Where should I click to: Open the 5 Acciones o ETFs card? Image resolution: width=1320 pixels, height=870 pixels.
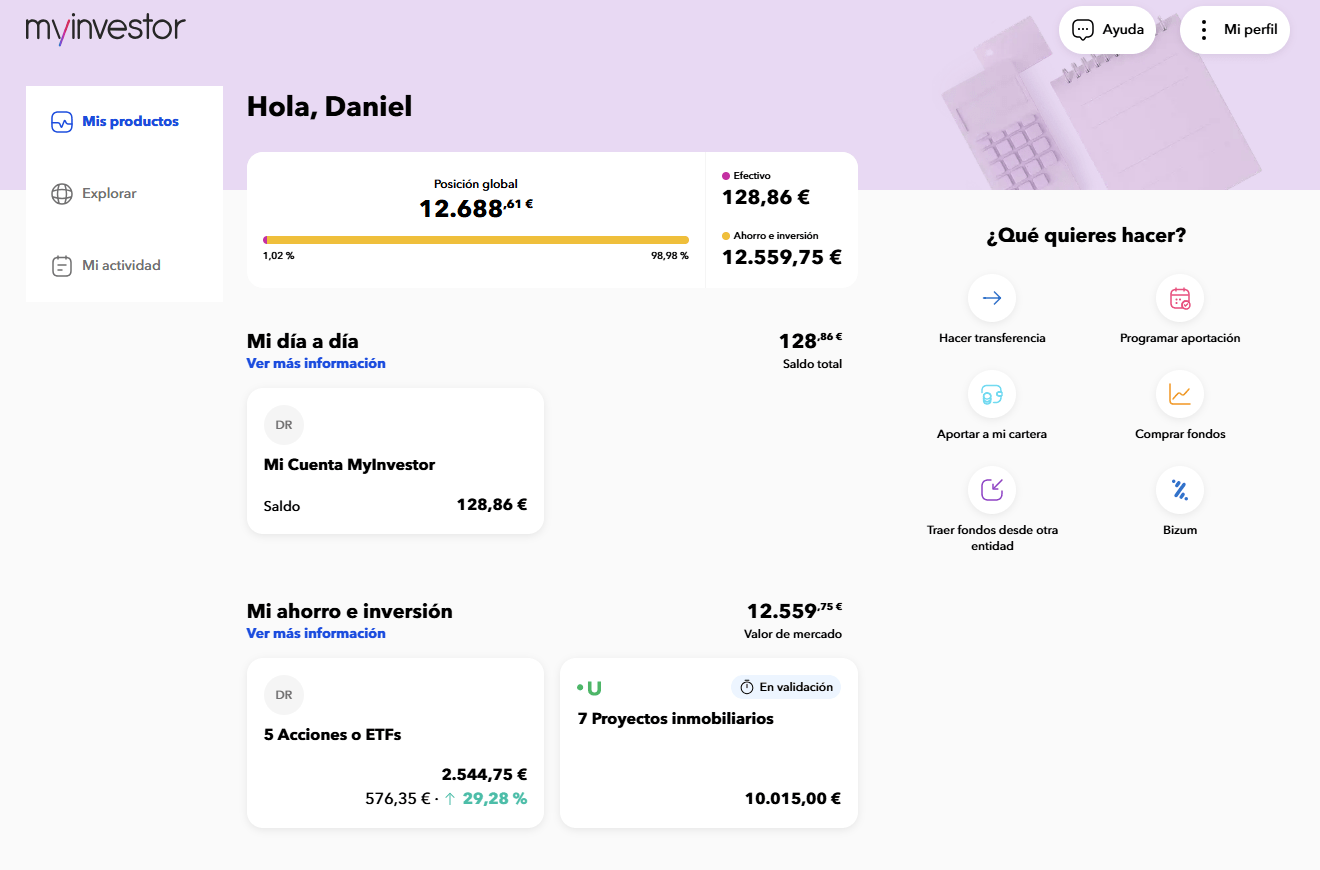click(395, 743)
